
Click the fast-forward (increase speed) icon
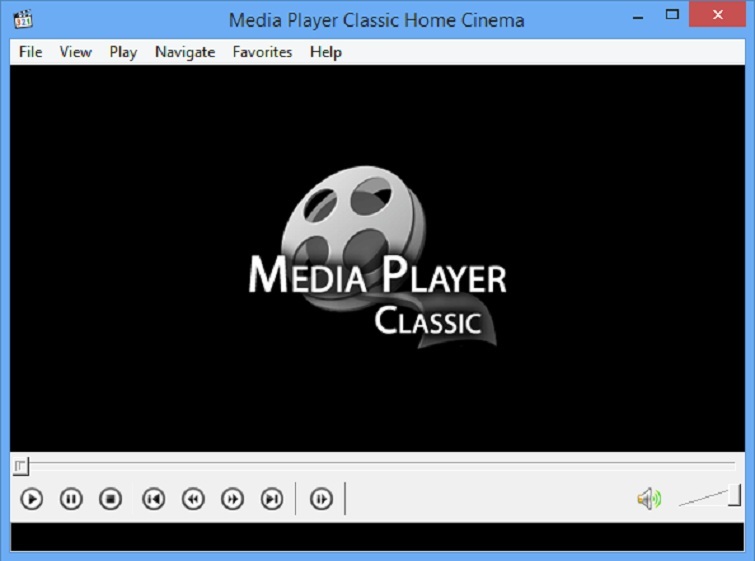[x=232, y=499]
